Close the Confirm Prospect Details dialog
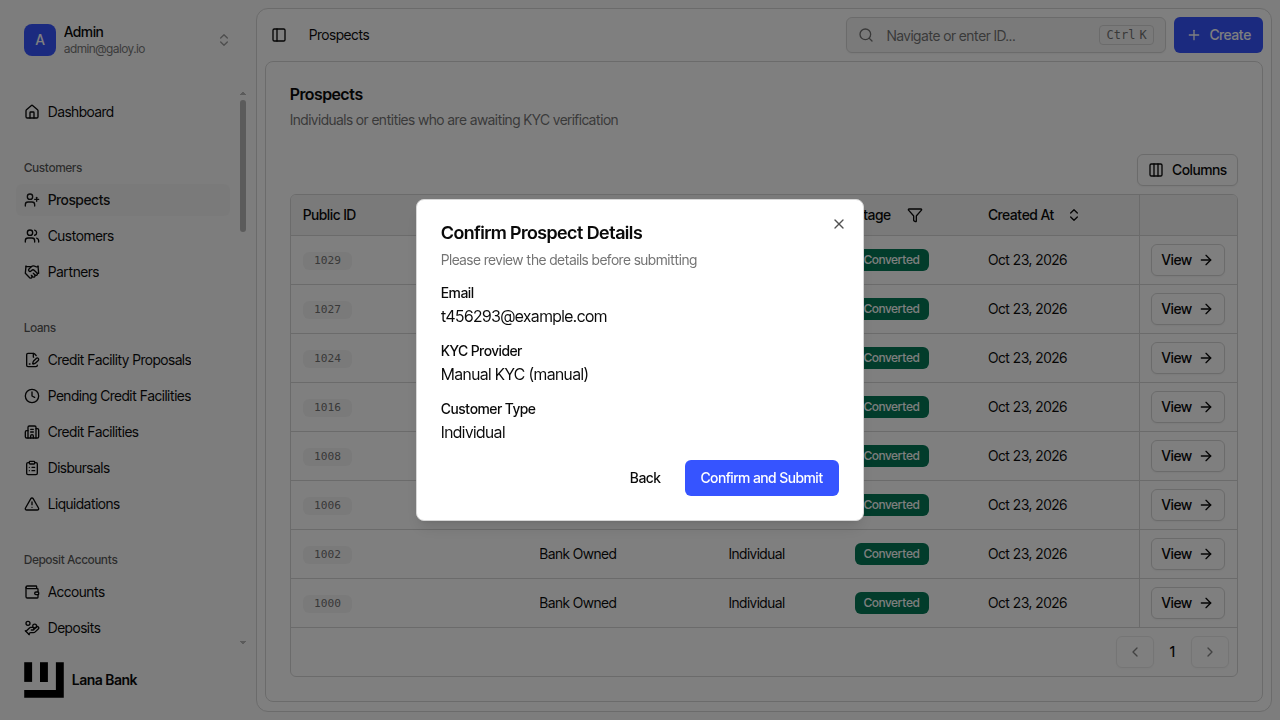Image resolution: width=1280 pixels, height=720 pixels. click(839, 224)
